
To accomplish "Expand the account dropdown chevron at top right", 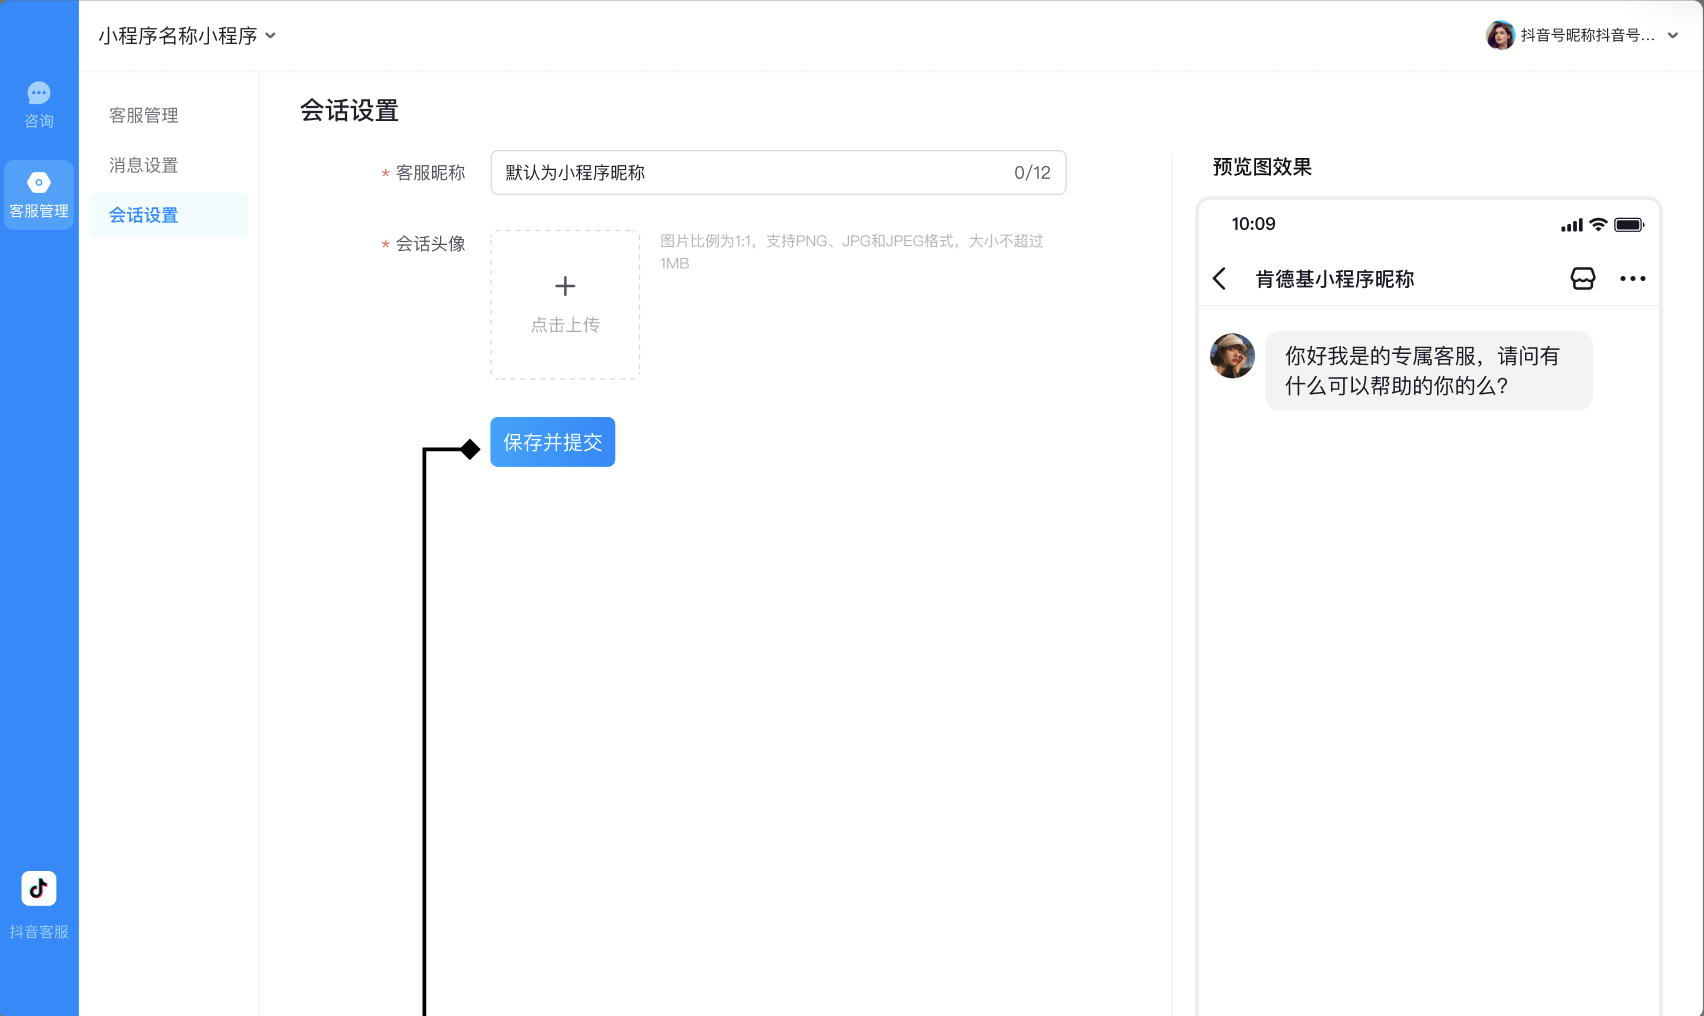I will 1673,36.
